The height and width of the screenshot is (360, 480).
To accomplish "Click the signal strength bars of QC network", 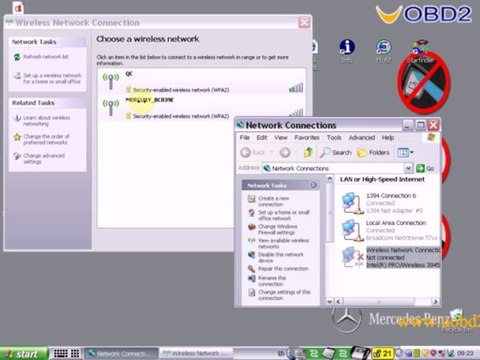I will click(296, 88).
